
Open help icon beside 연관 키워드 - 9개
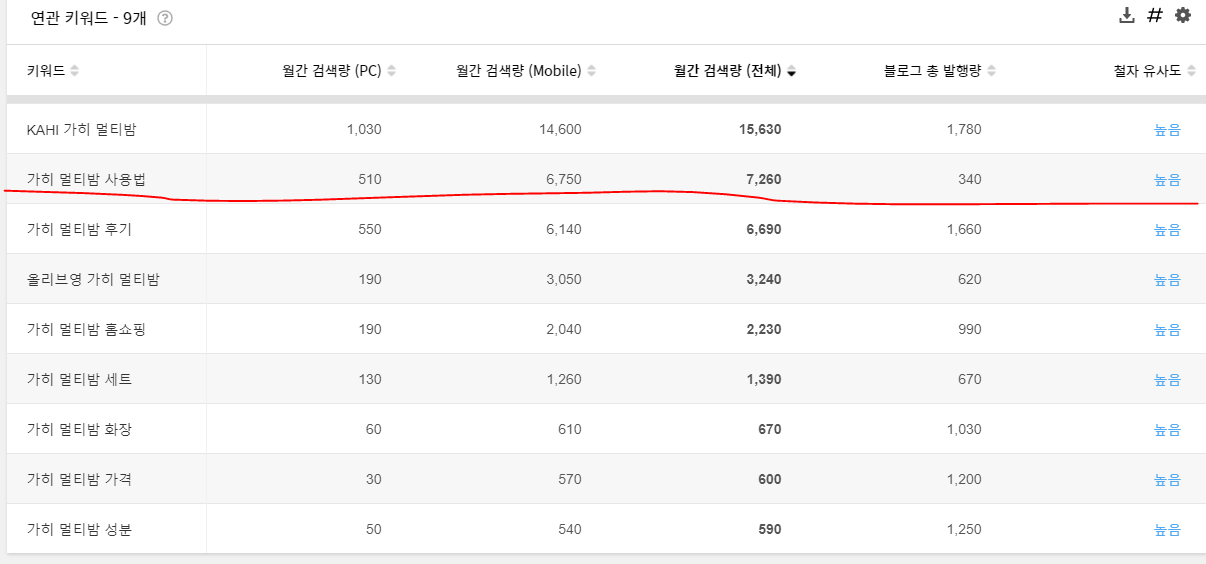coord(165,18)
